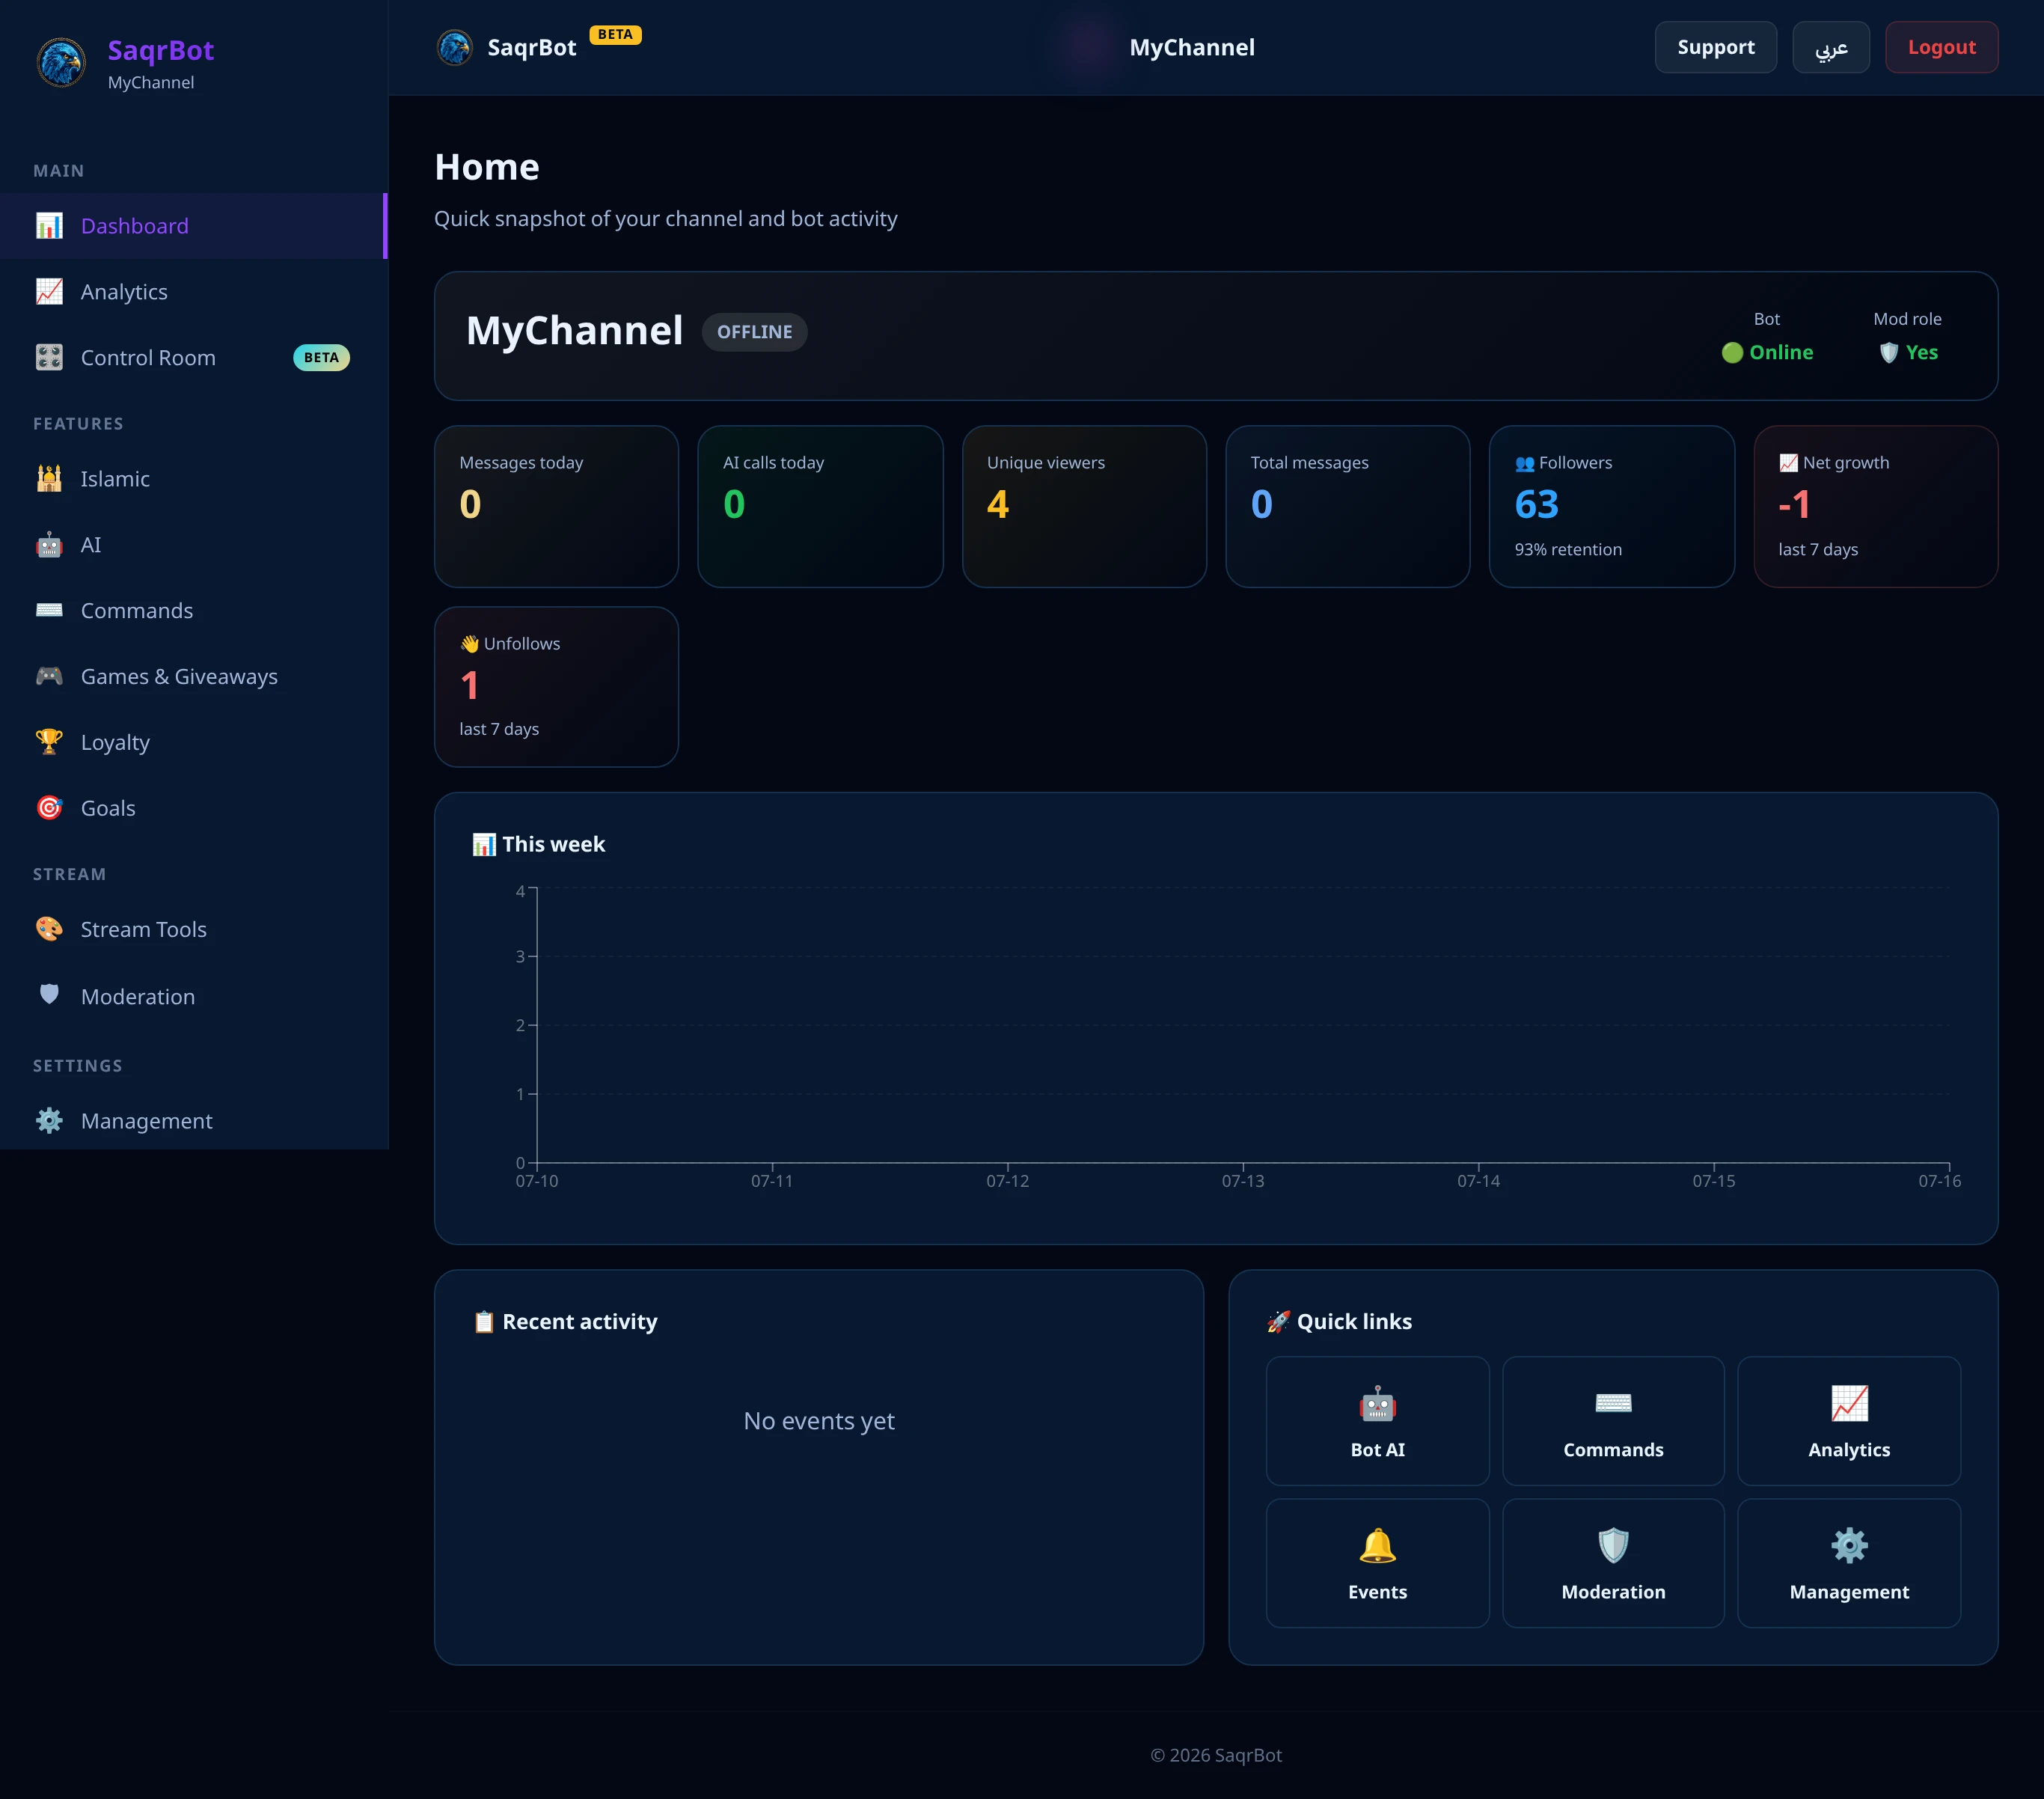Click the Control Room knobs icon
Screen dimensions: 2044x1799
[x=49, y=358]
